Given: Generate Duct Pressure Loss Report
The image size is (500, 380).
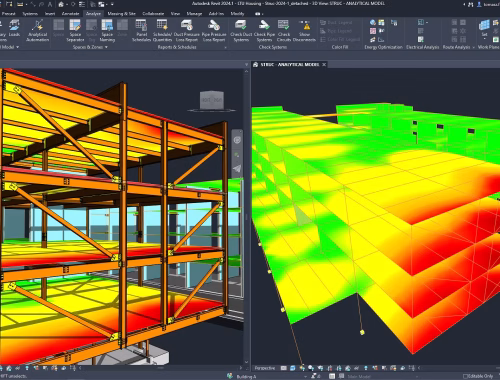Looking at the screenshot, I should (x=187, y=30).
